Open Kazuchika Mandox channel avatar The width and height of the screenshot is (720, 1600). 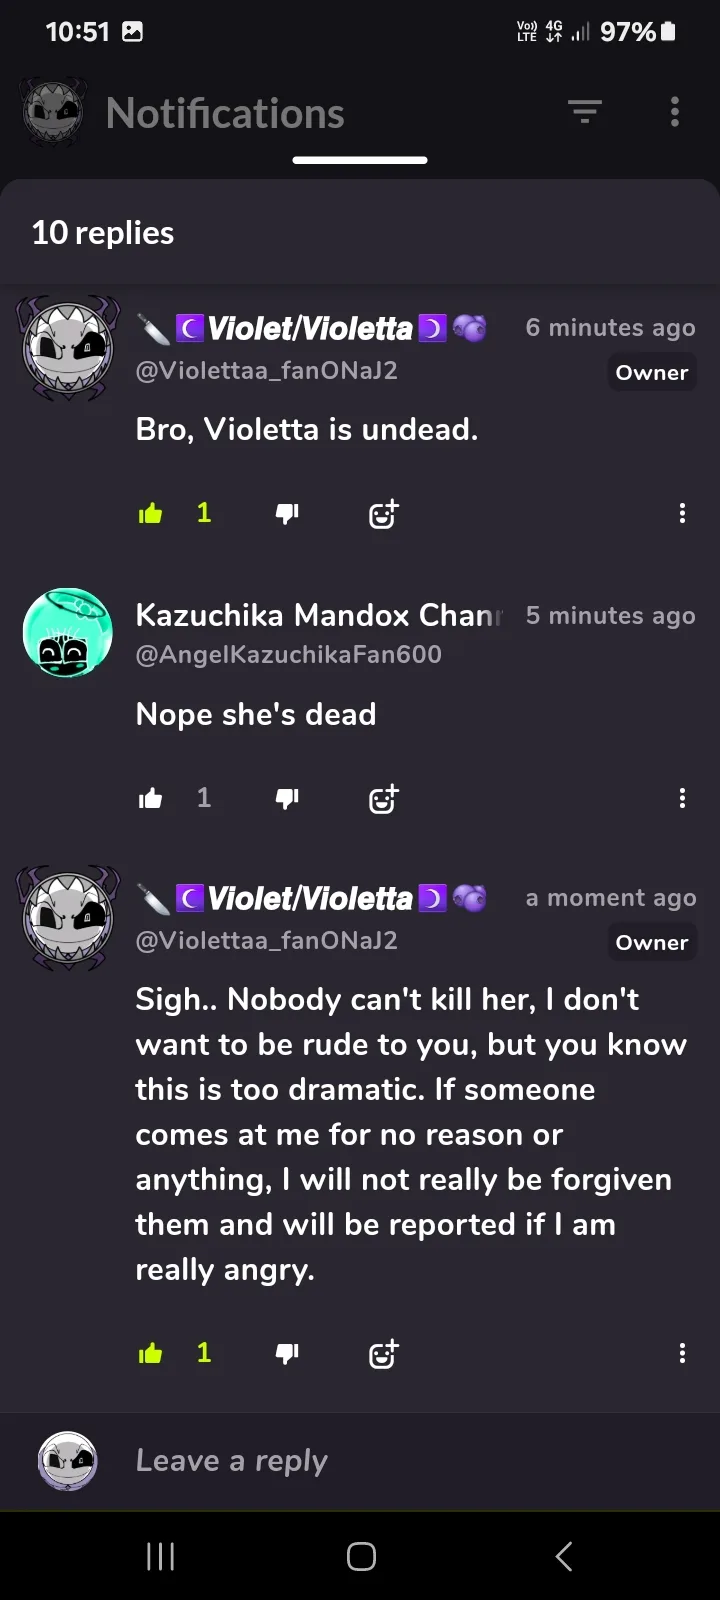tap(68, 633)
